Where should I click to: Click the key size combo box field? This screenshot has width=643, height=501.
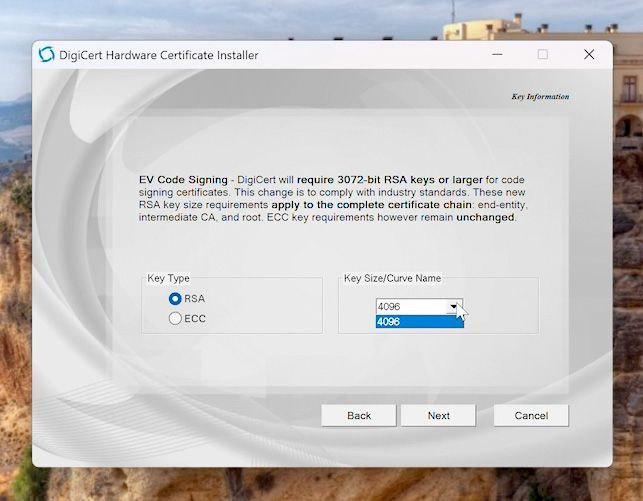(410, 307)
